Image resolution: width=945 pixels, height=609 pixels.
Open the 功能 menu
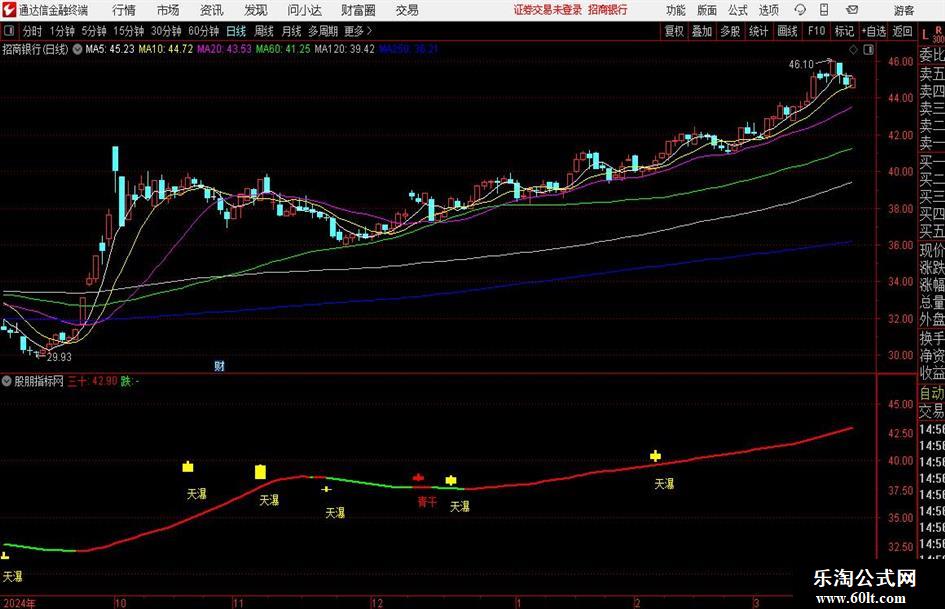(x=676, y=10)
